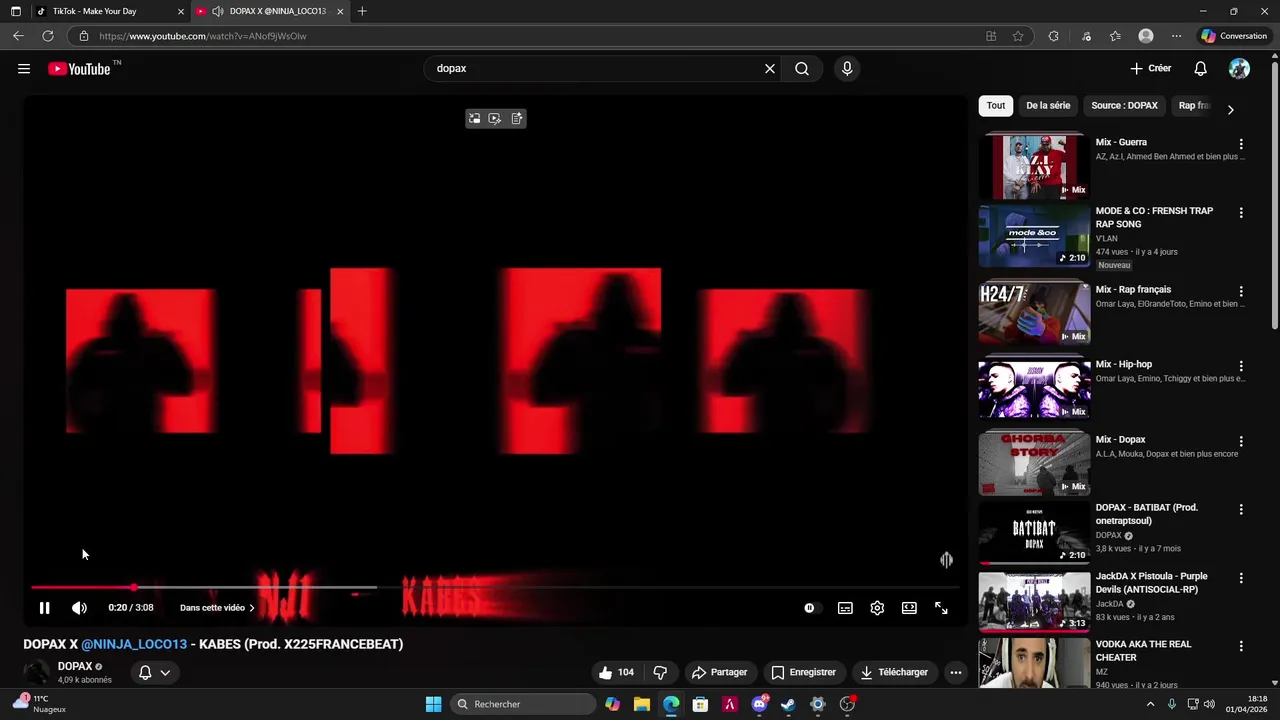
Task: Clear the search text with X
Action: (770, 69)
